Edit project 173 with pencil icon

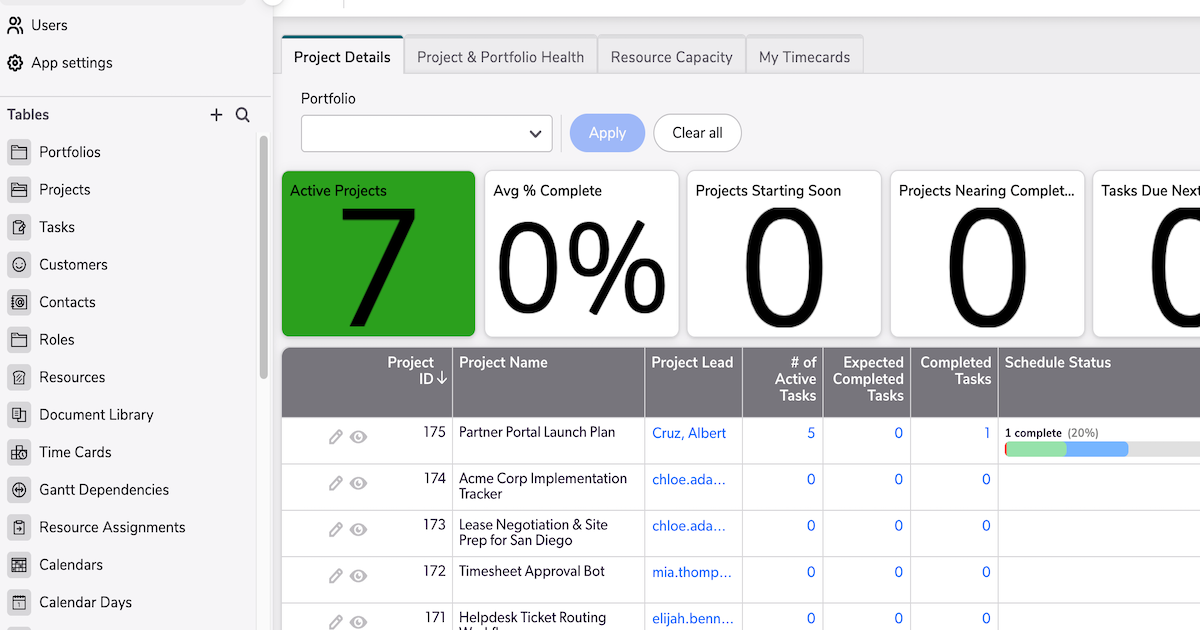336,529
